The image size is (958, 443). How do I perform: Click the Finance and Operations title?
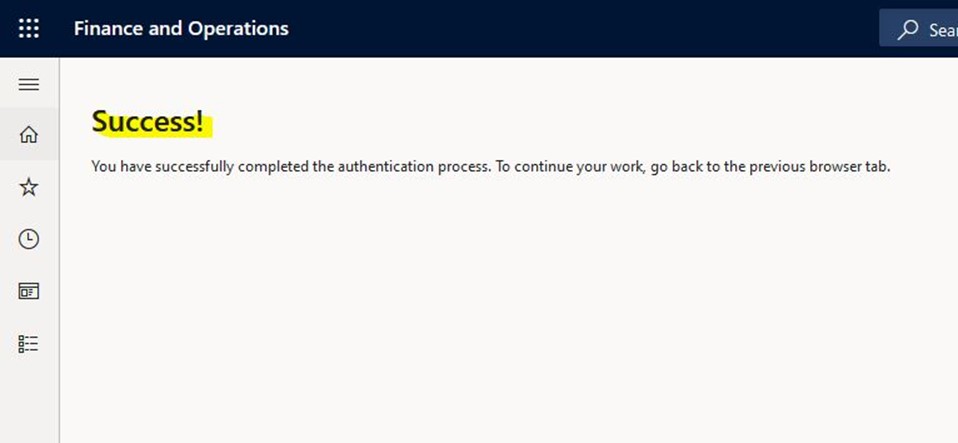181,28
